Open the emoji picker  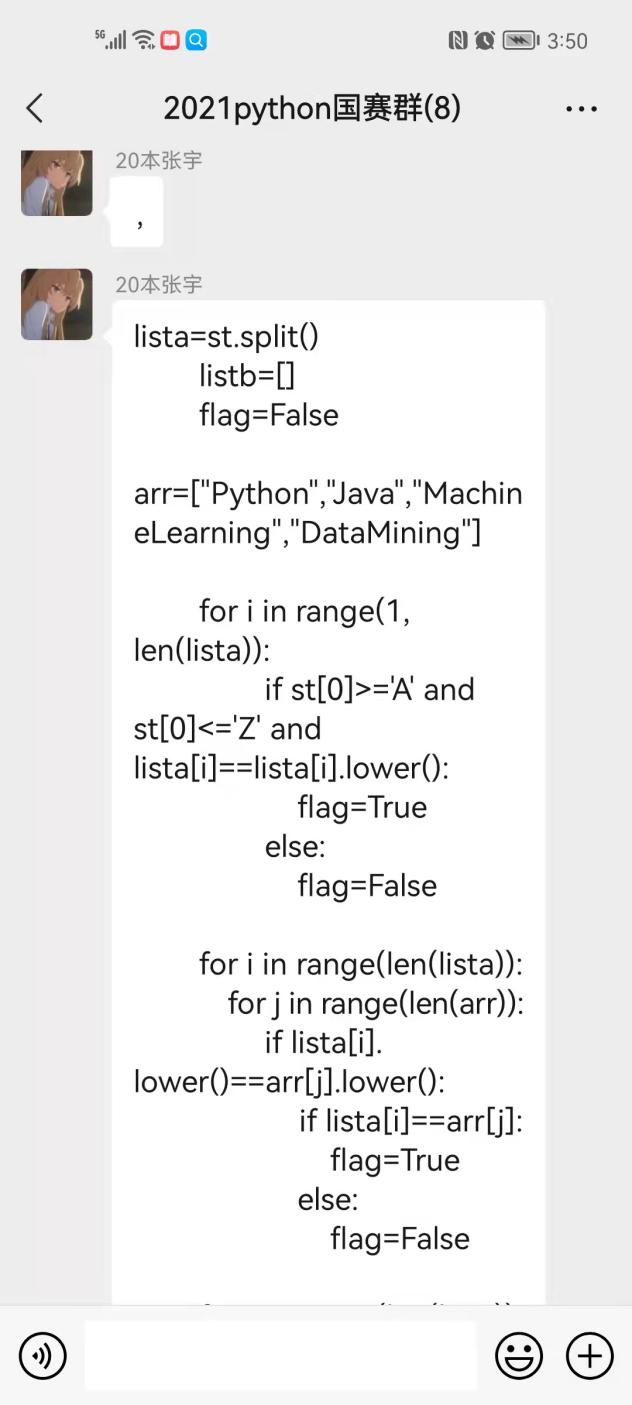[519, 1356]
